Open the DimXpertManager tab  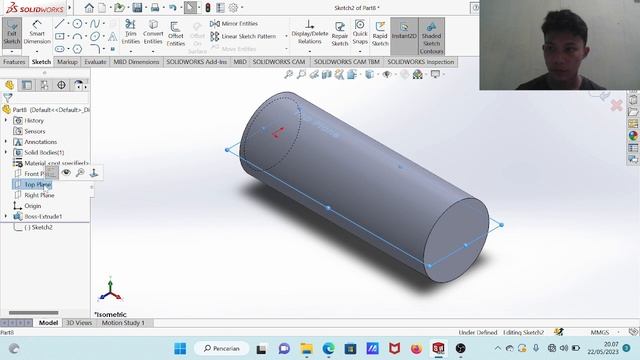[61, 85]
